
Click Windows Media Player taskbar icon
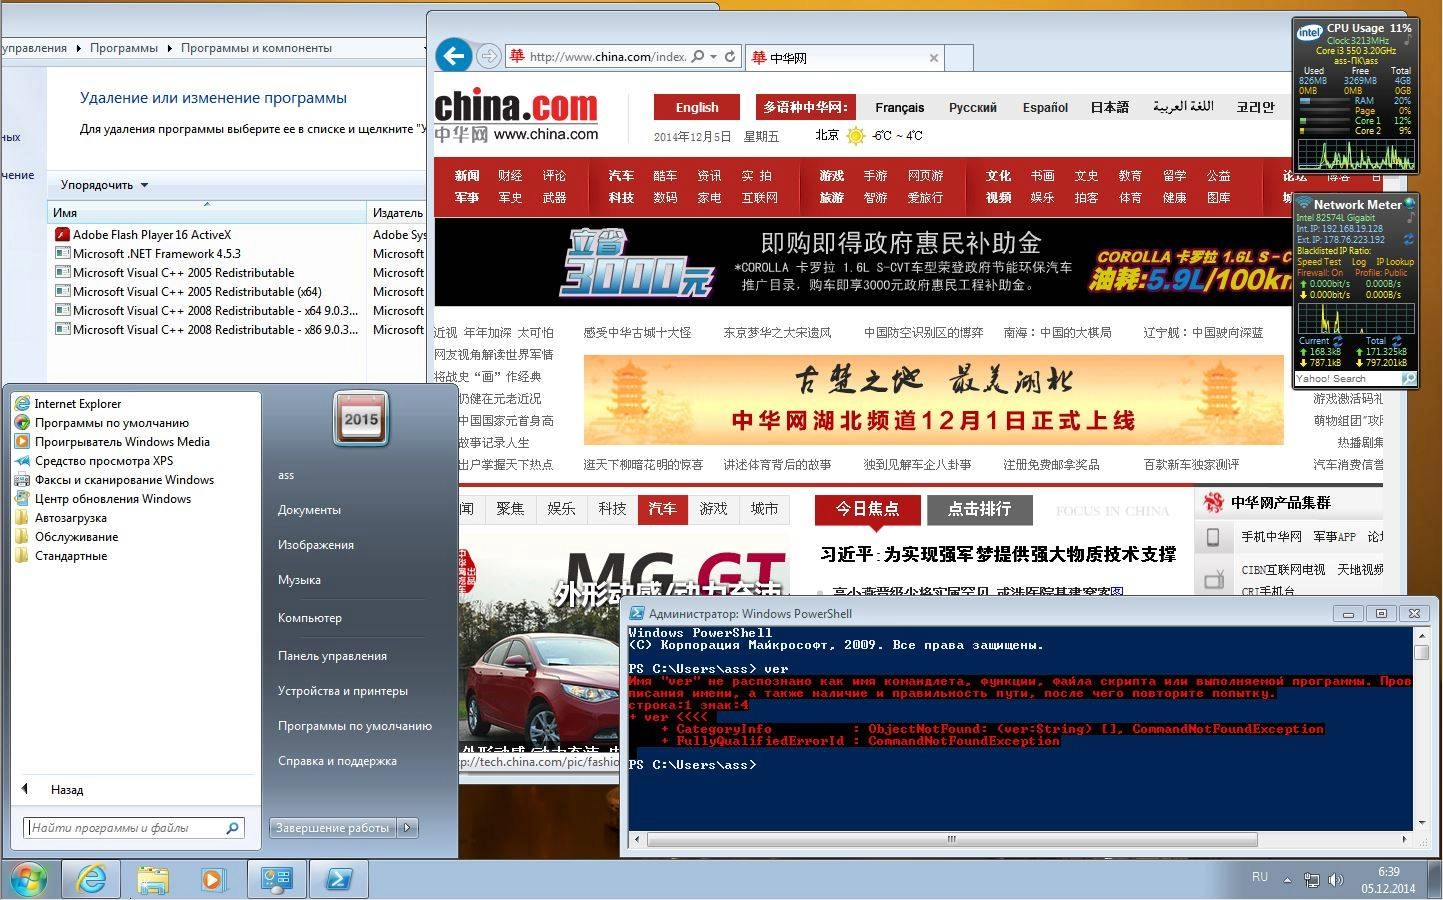point(214,880)
